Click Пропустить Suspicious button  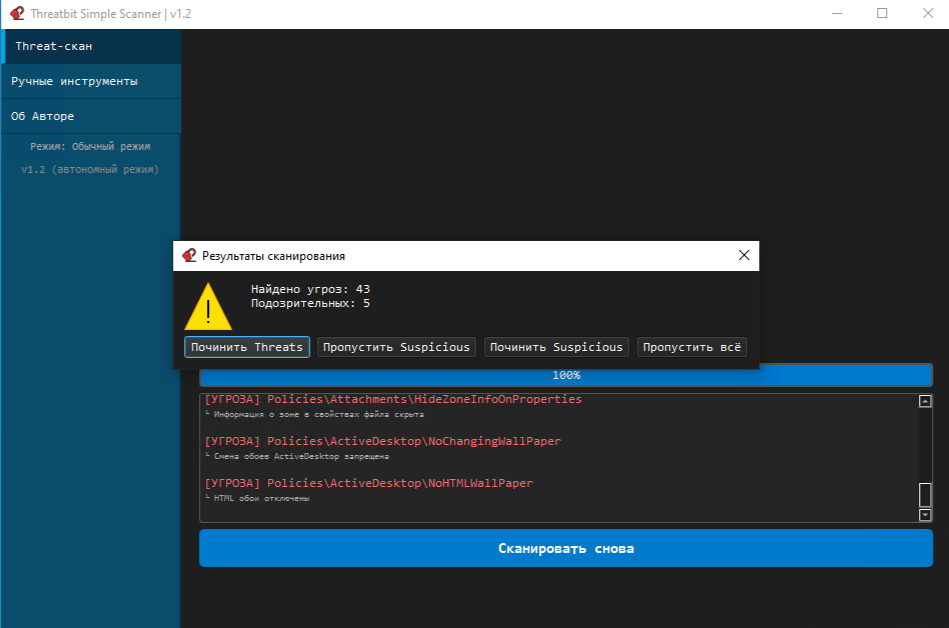tap(396, 347)
